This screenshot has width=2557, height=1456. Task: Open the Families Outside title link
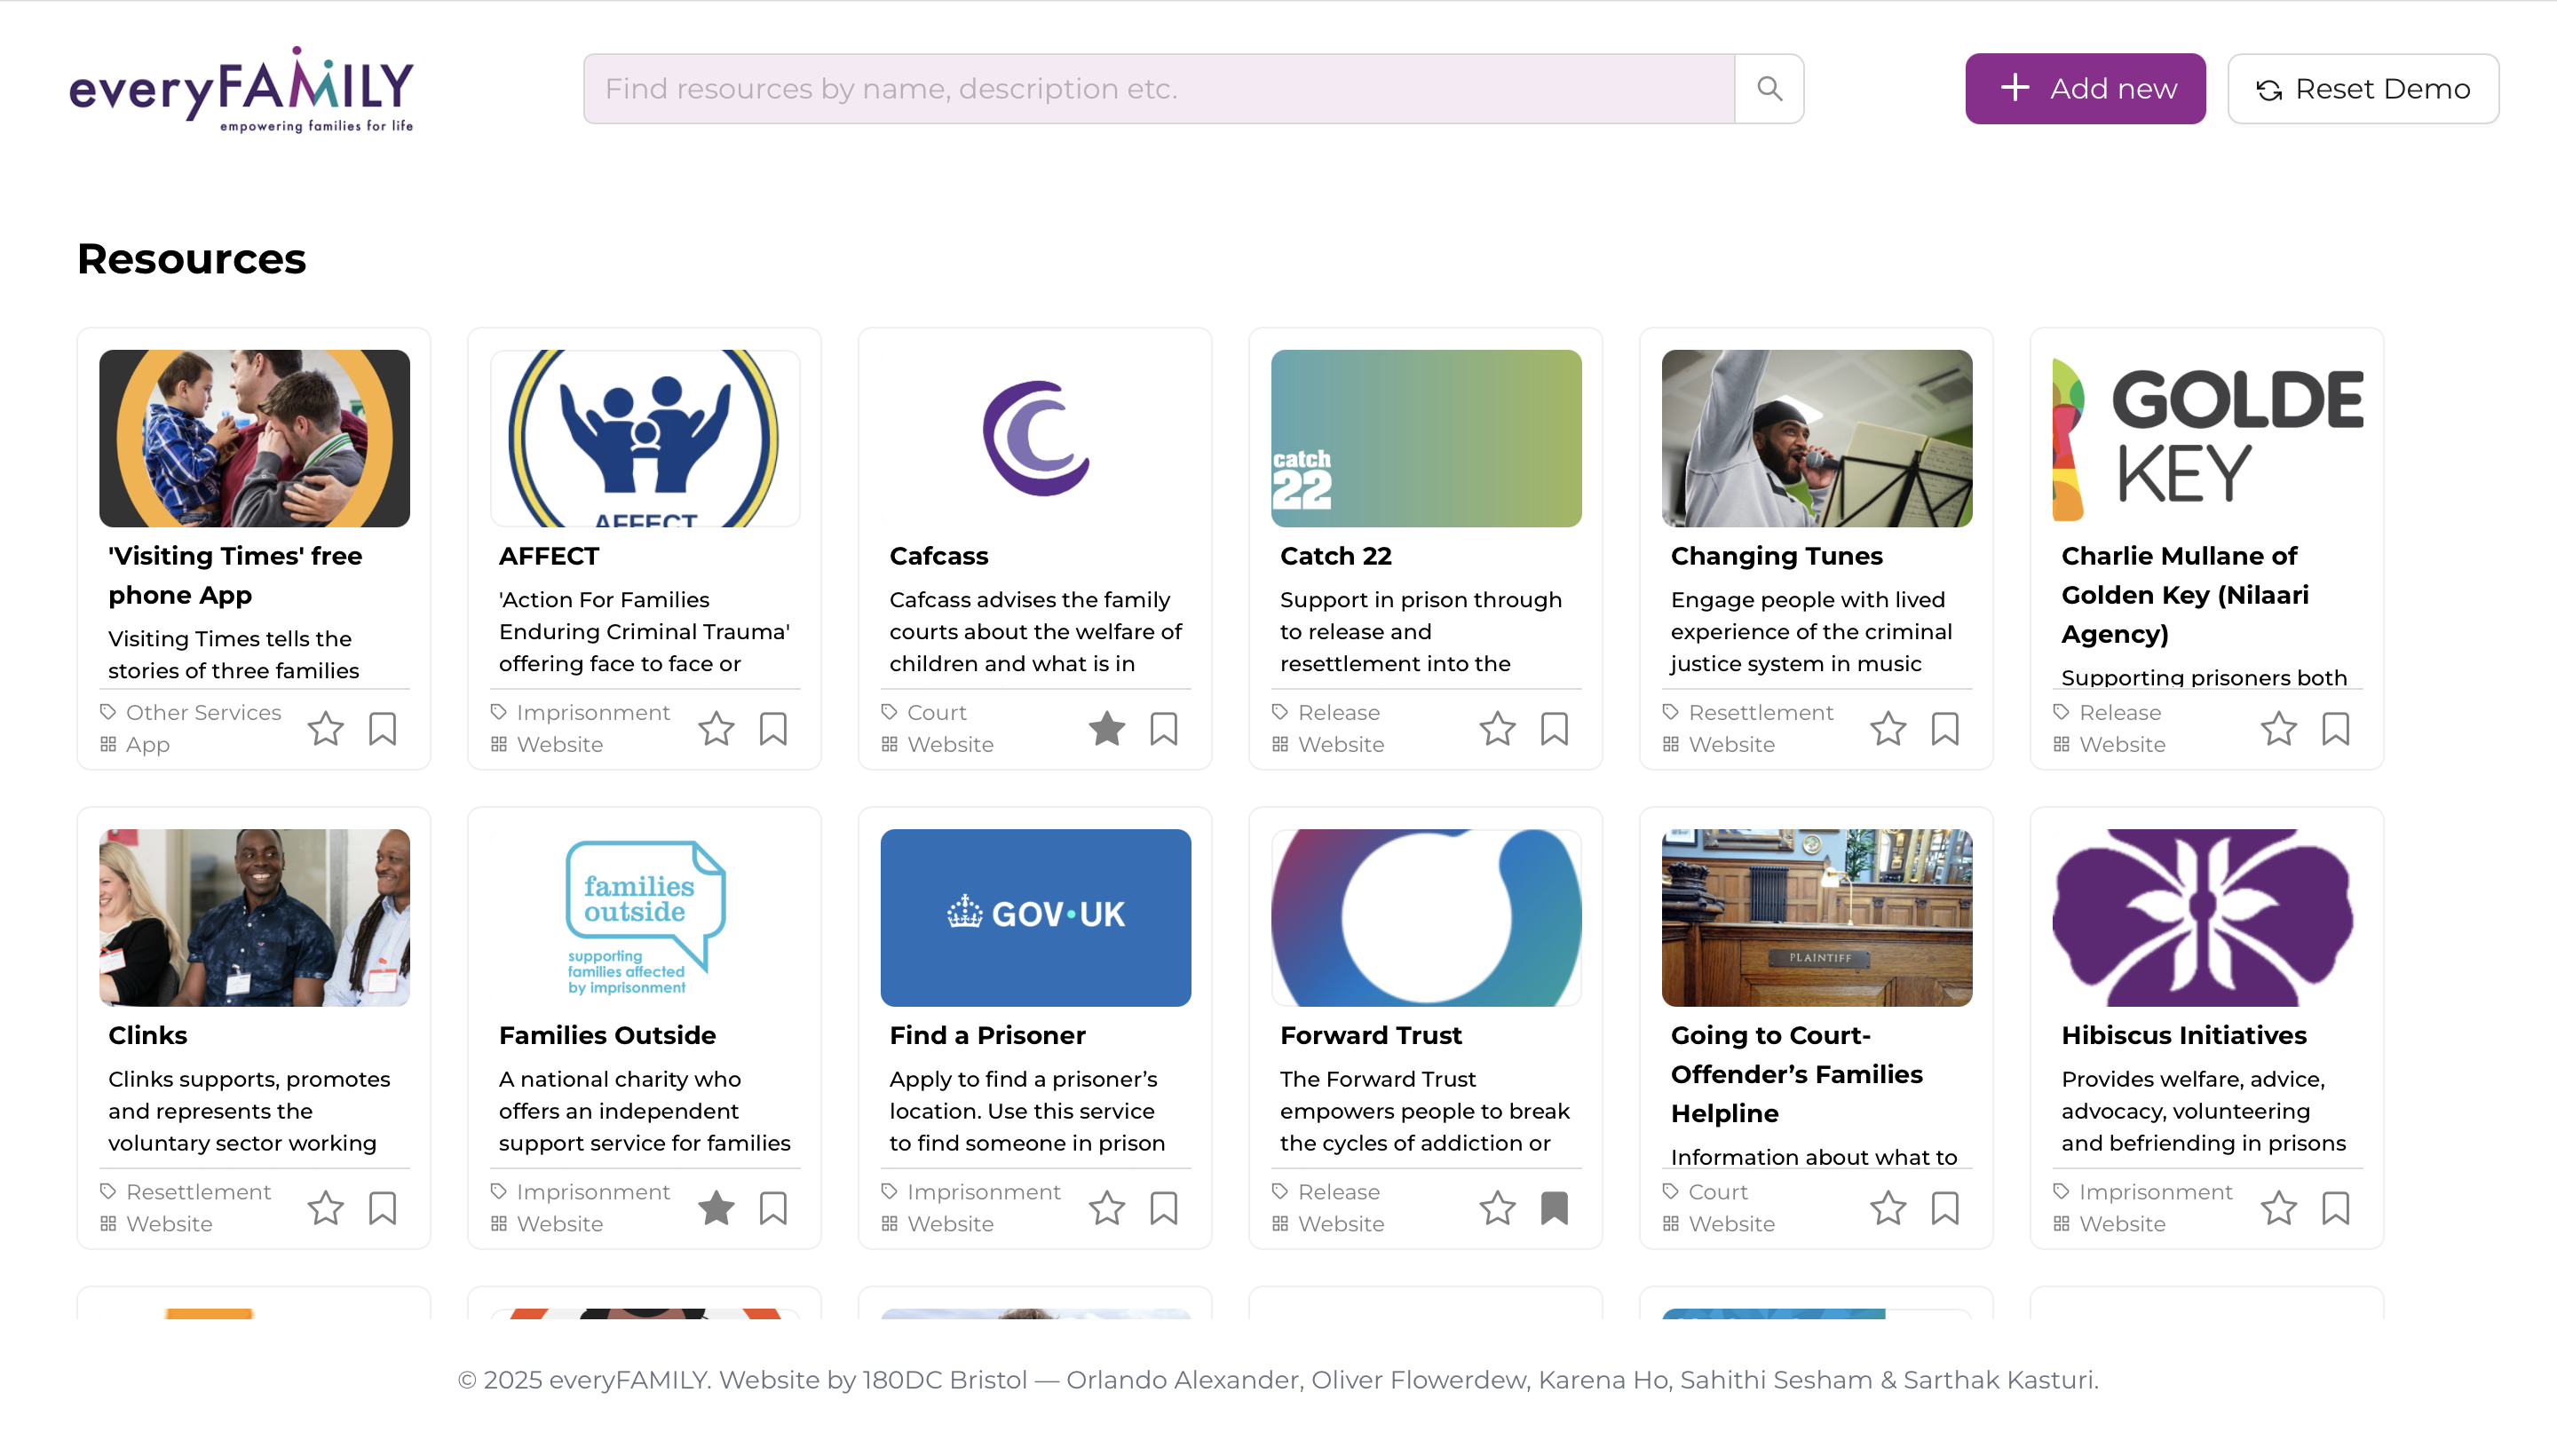[607, 1035]
